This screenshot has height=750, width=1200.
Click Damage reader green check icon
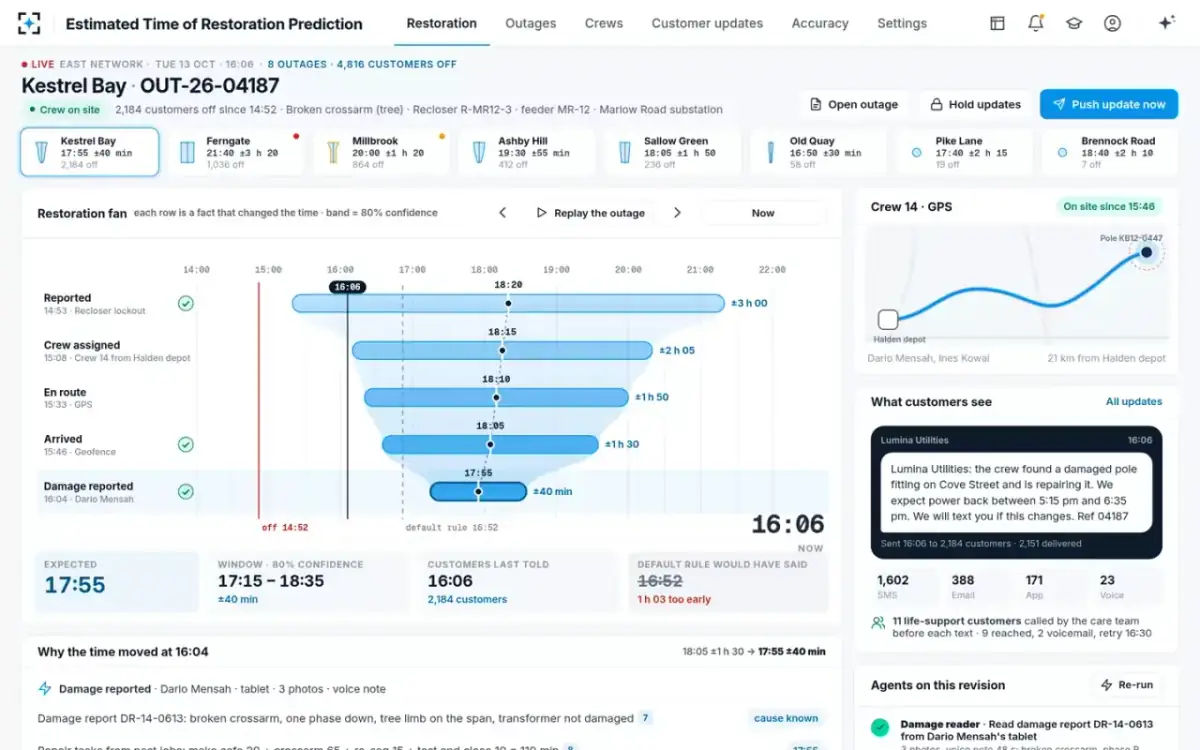pyautogui.click(x=880, y=728)
